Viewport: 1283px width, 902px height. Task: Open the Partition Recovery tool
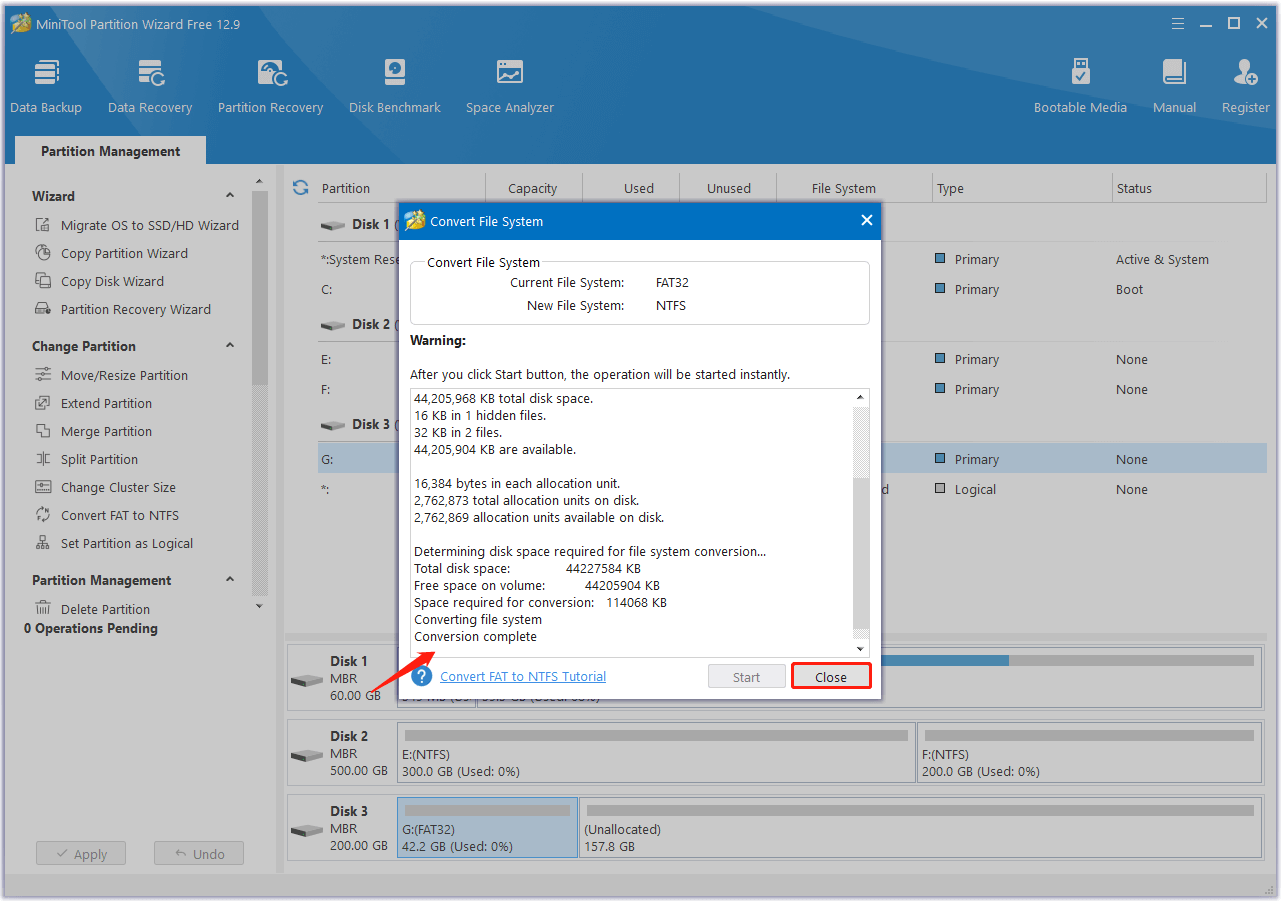click(270, 86)
